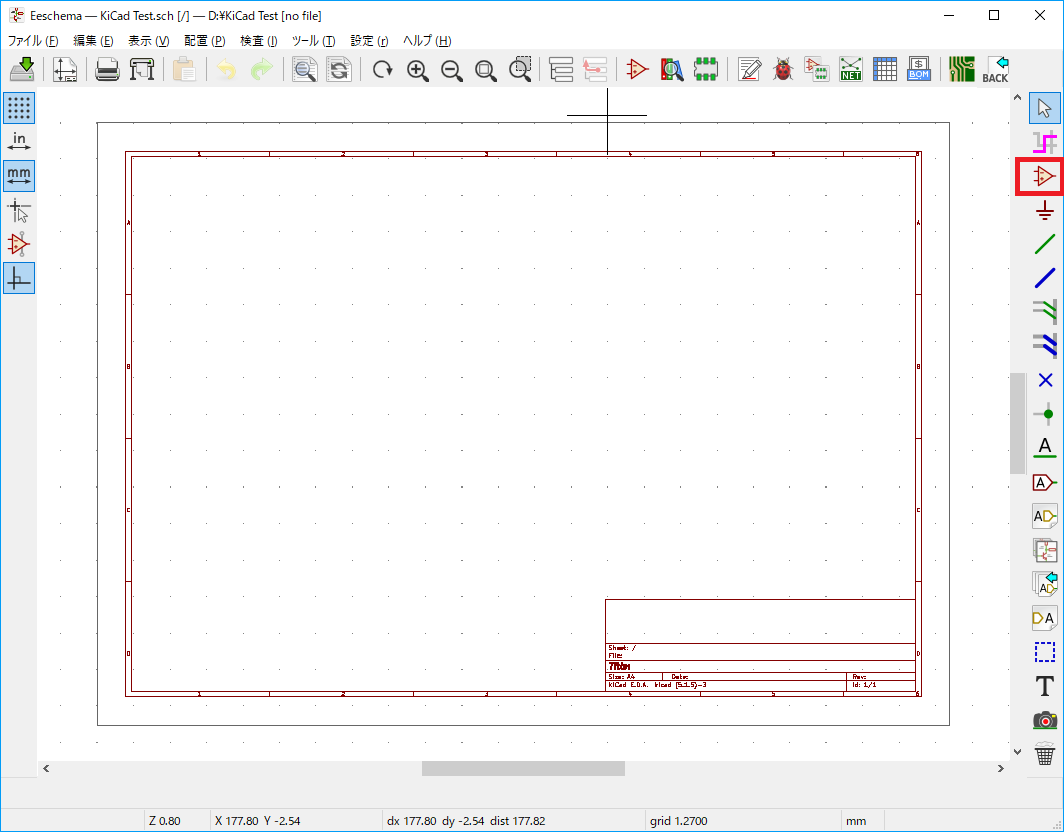1064x832 pixels.
Task: Select the Place Wire tool
Action: tap(1045, 244)
